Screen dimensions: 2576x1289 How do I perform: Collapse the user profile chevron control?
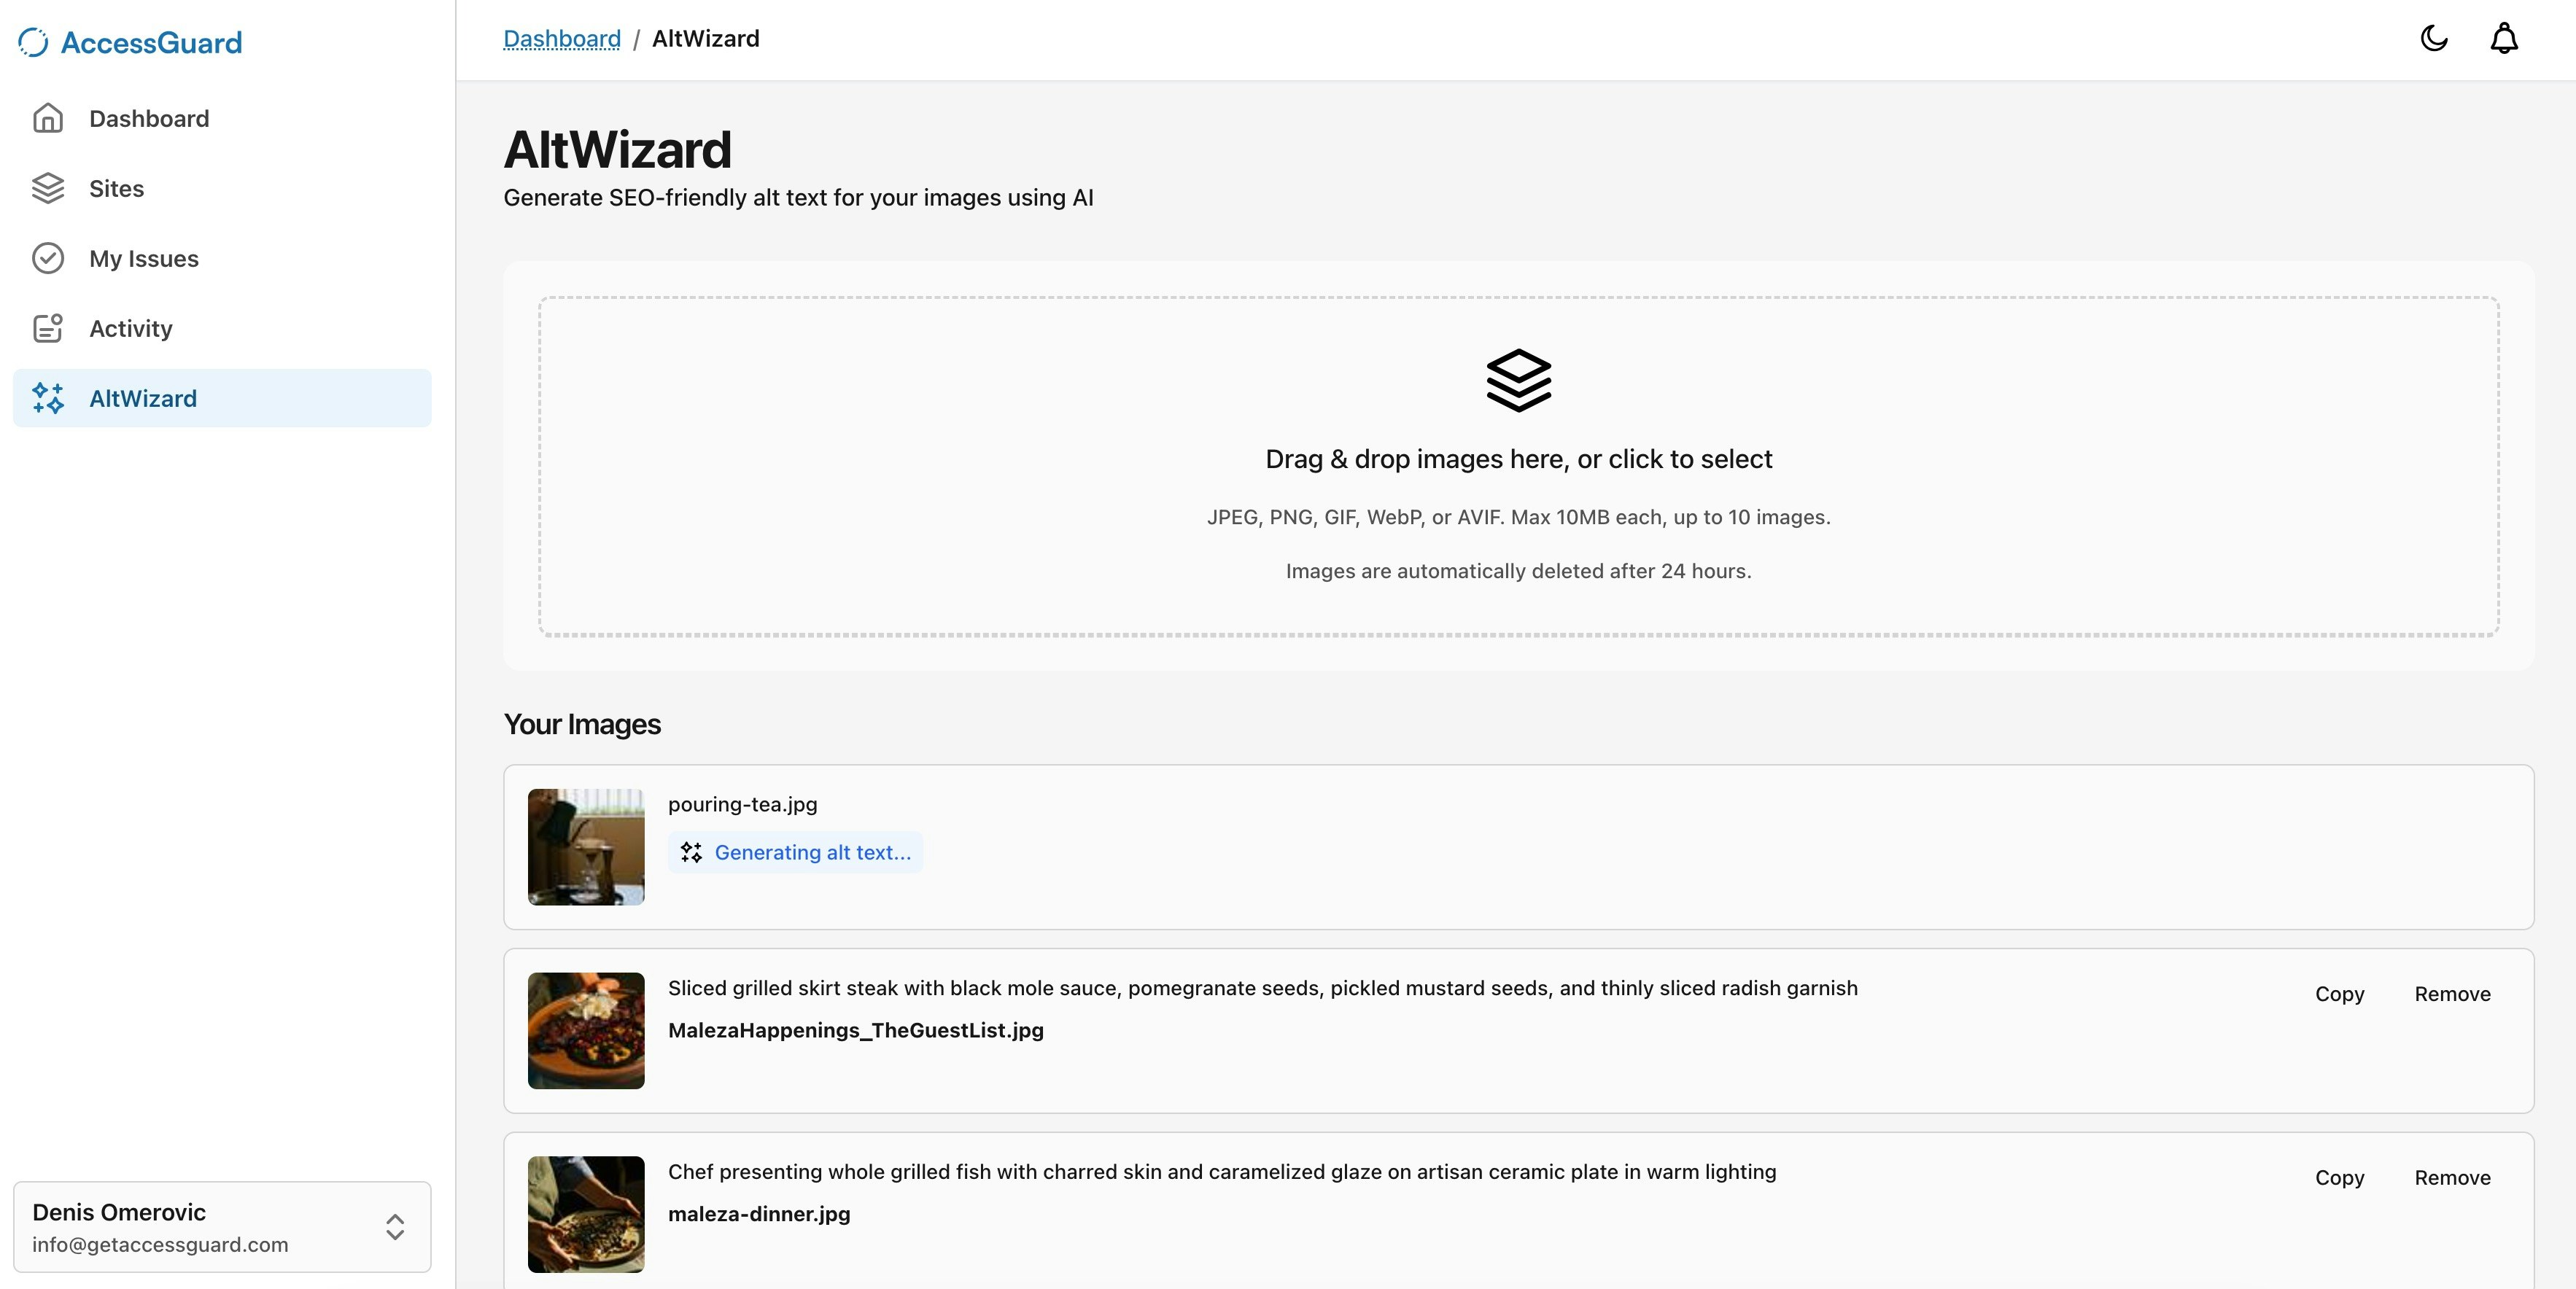tap(394, 1227)
